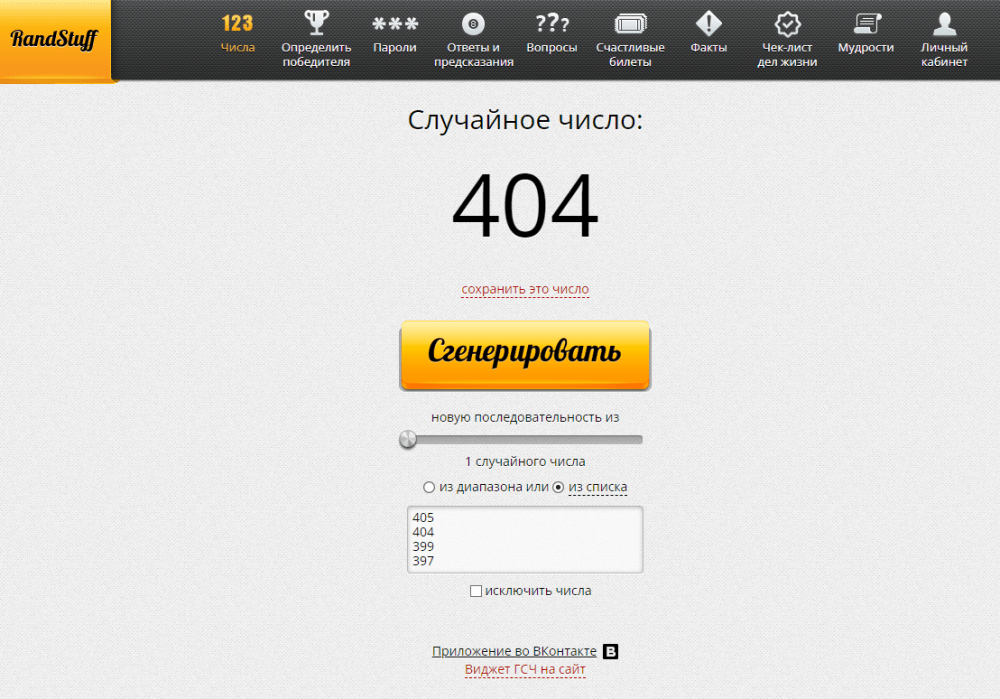The image size is (1000, 699).
Task: Open the Числа section icon
Action: click(x=238, y=23)
